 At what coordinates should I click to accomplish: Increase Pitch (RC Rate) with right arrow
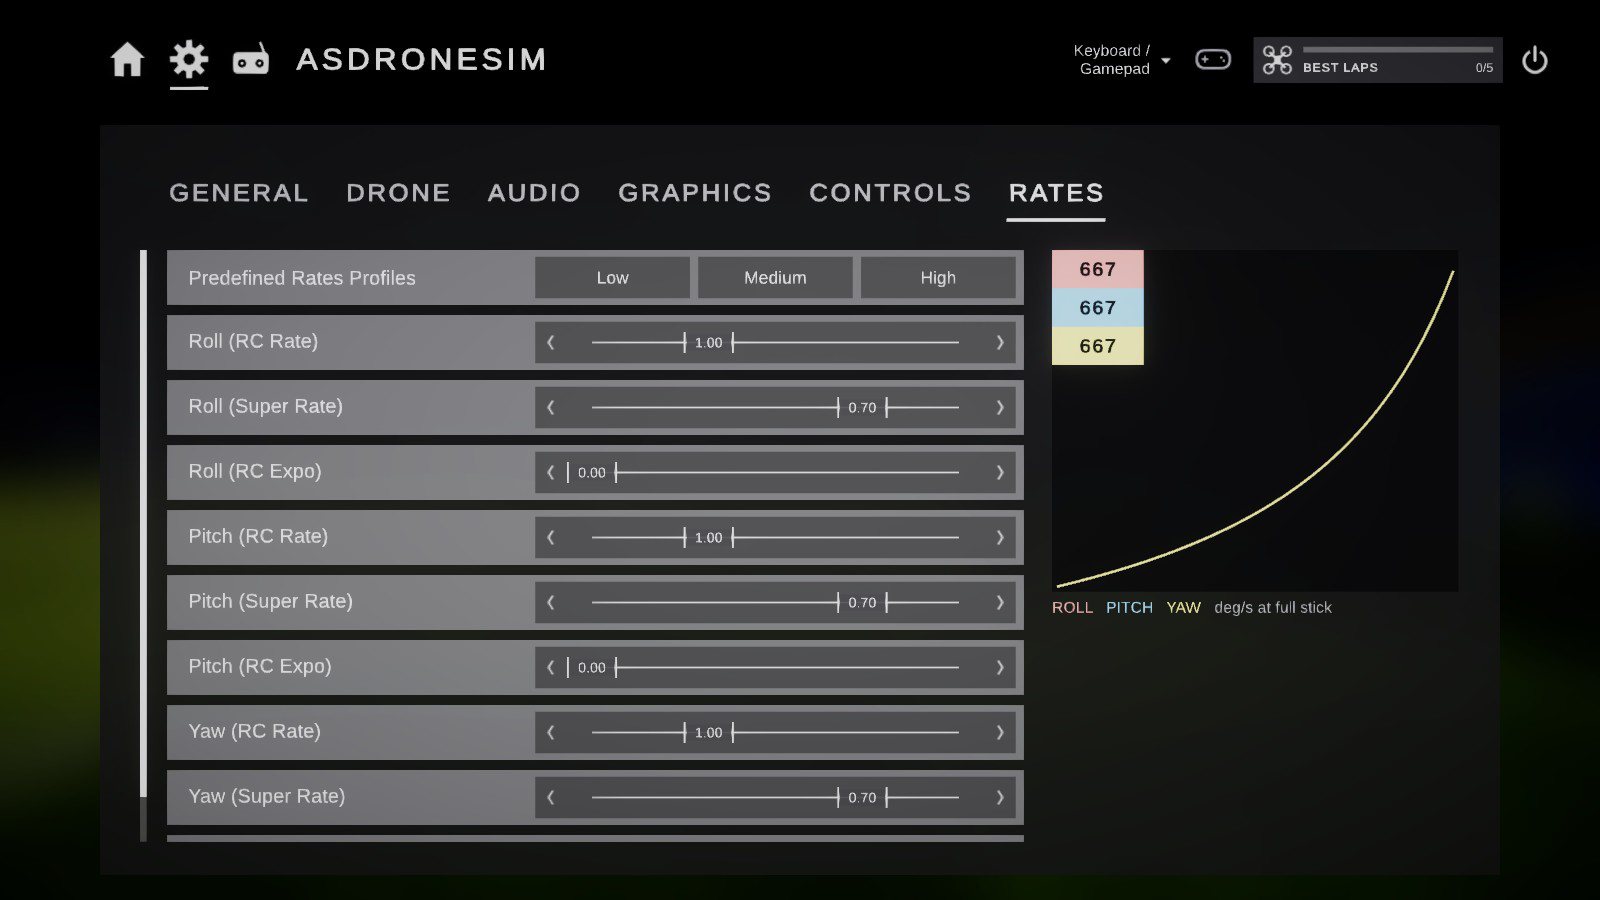[999, 538]
